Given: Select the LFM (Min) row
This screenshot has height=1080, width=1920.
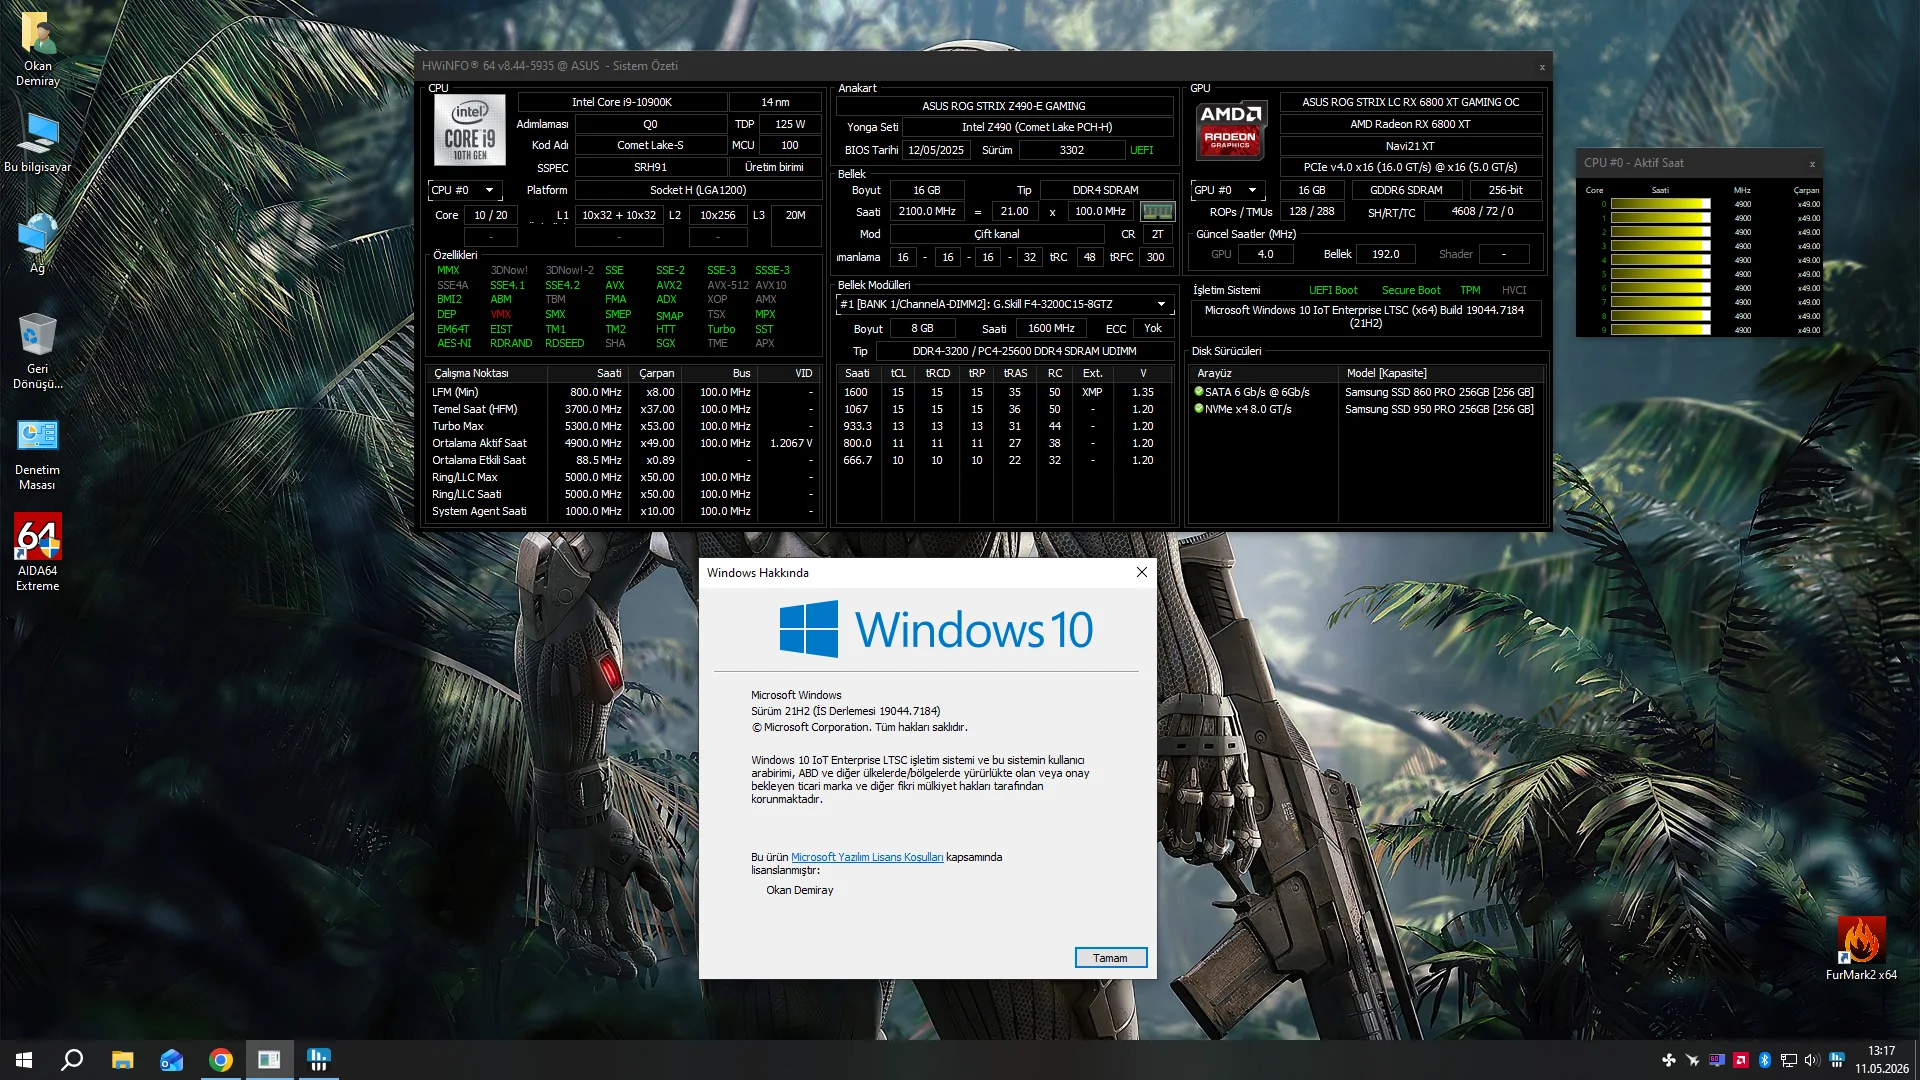Looking at the screenshot, I should click(x=623, y=392).
